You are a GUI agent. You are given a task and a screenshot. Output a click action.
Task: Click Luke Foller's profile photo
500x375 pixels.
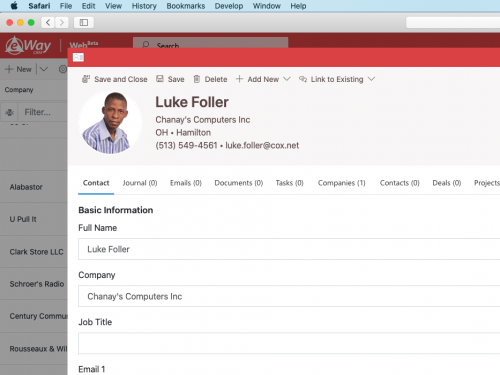110,123
